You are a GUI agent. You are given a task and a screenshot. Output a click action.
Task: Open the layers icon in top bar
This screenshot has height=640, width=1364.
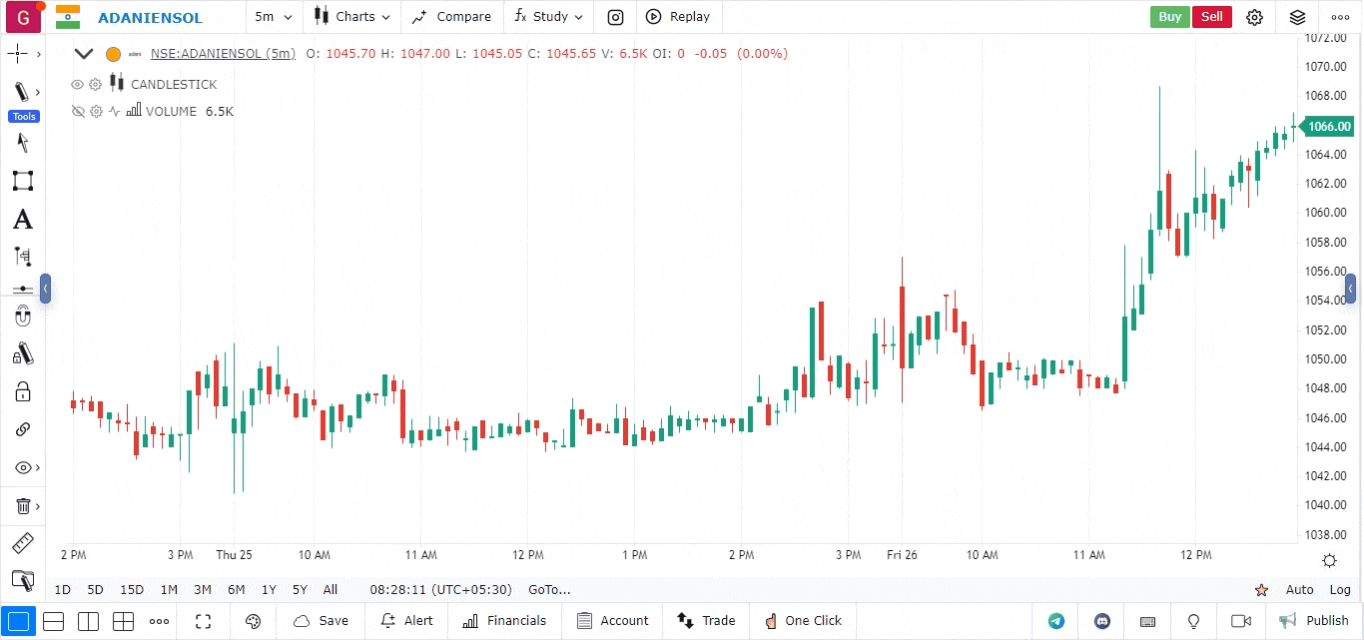coord(1297,17)
